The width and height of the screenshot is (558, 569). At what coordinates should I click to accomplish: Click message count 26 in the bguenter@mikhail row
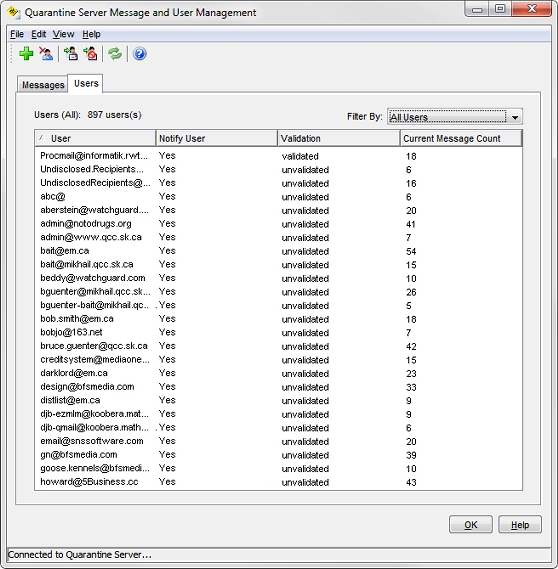[411, 292]
